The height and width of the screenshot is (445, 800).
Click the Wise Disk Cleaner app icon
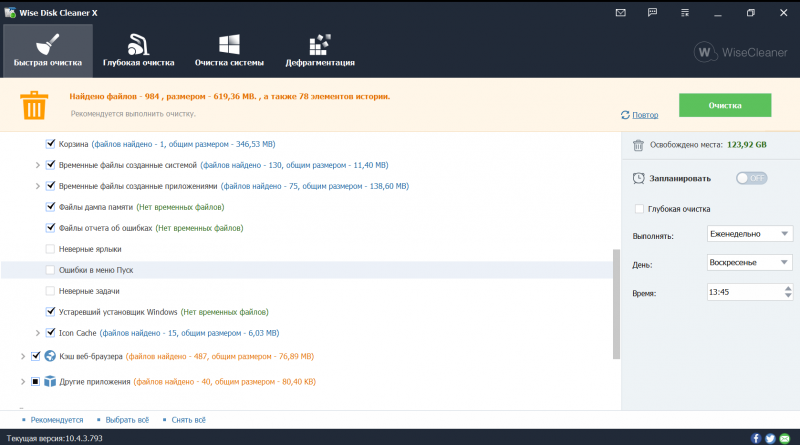pyautogui.click(x=10, y=13)
